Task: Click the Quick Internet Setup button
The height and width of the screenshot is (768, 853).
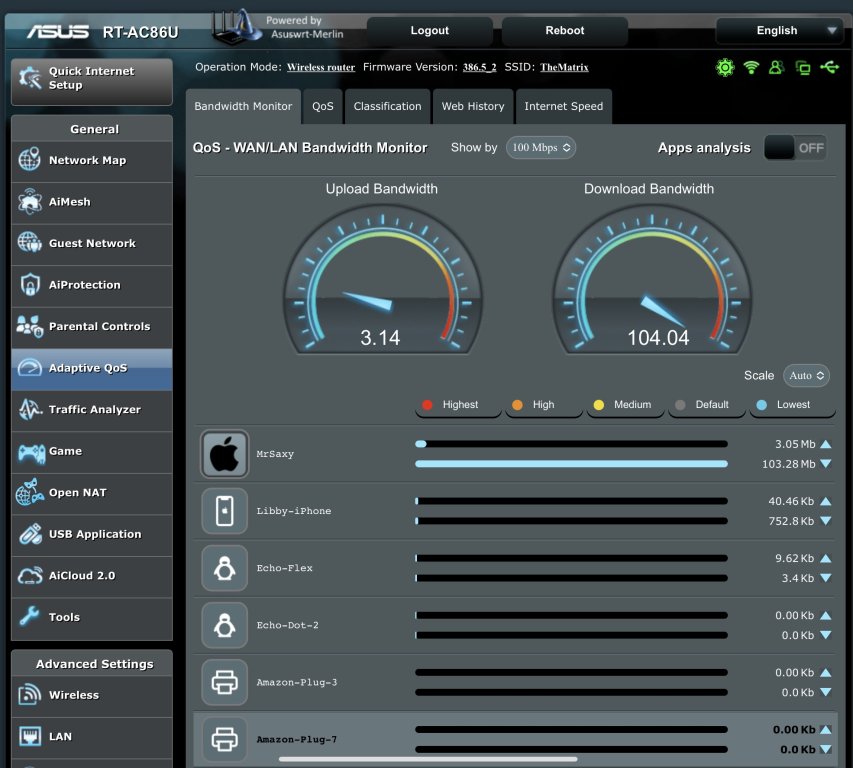Action: (91, 79)
